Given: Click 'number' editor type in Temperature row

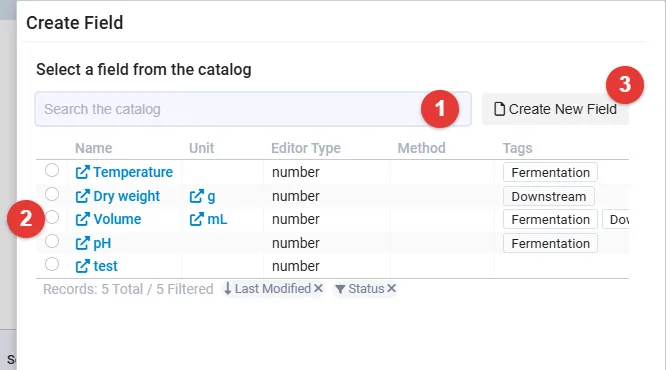Looking at the screenshot, I should click(296, 172).
